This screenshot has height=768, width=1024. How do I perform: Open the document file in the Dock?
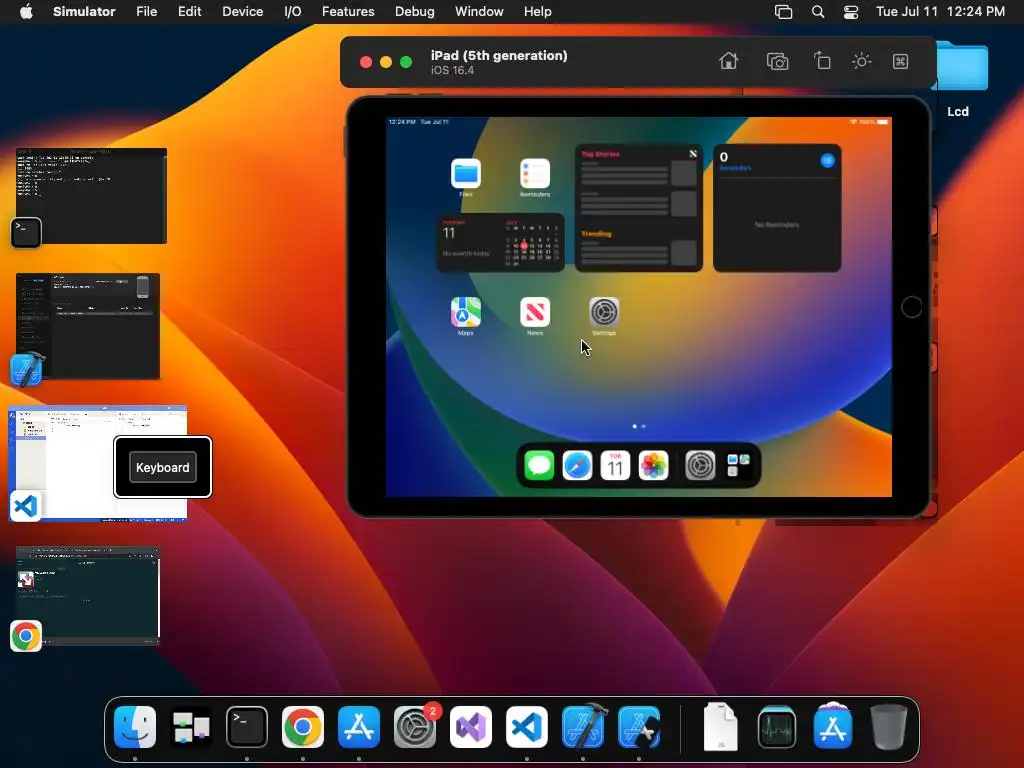click(x=720, y=727)
